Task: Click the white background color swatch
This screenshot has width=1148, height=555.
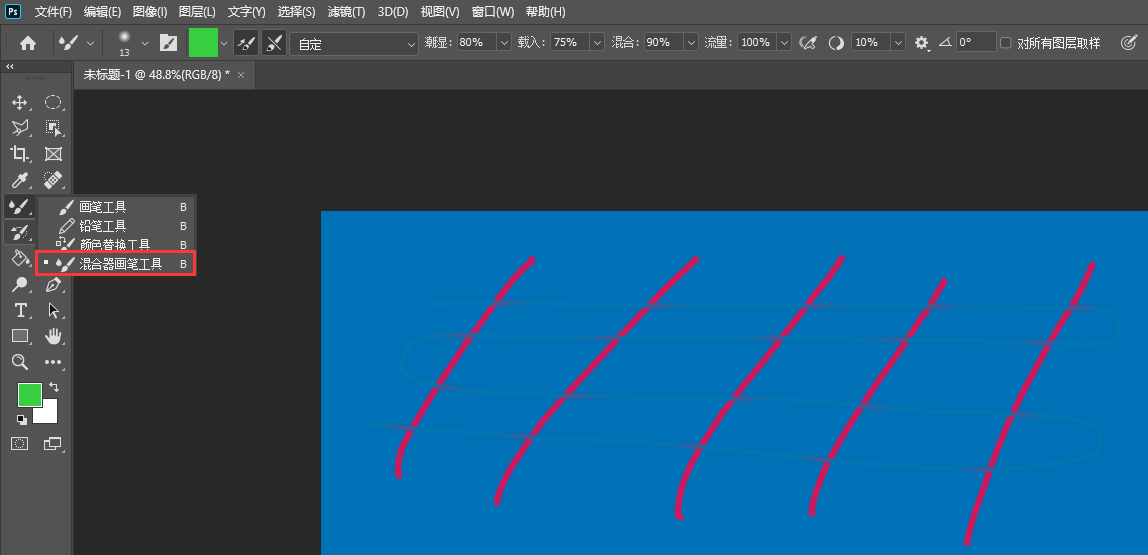Action: tap(48, 414)
